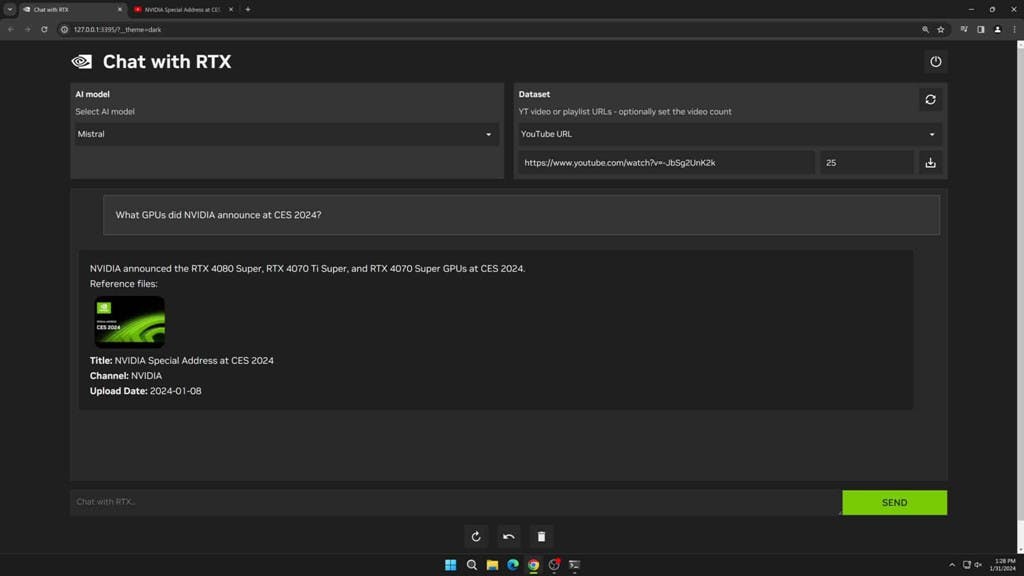Click the 'Channel: NVIDIA' line
Screen dimensions: 1024x576
pos(125,376)
